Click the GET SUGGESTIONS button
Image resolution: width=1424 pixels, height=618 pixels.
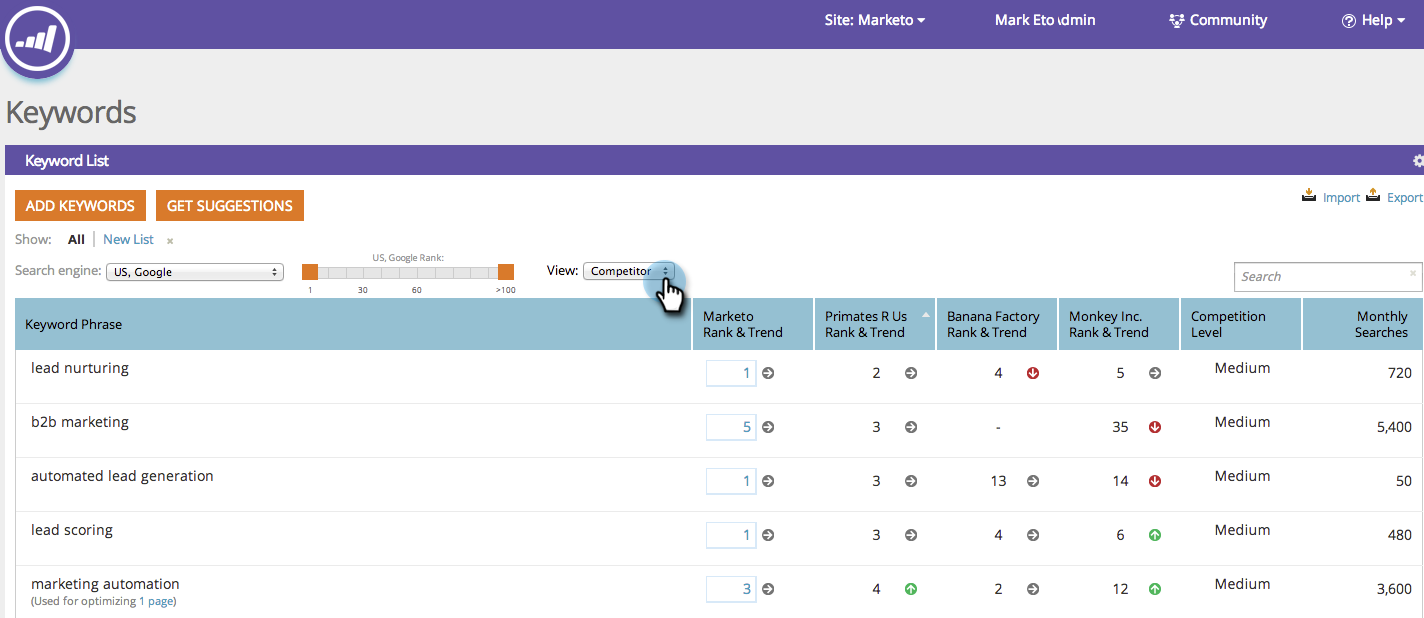229,206
